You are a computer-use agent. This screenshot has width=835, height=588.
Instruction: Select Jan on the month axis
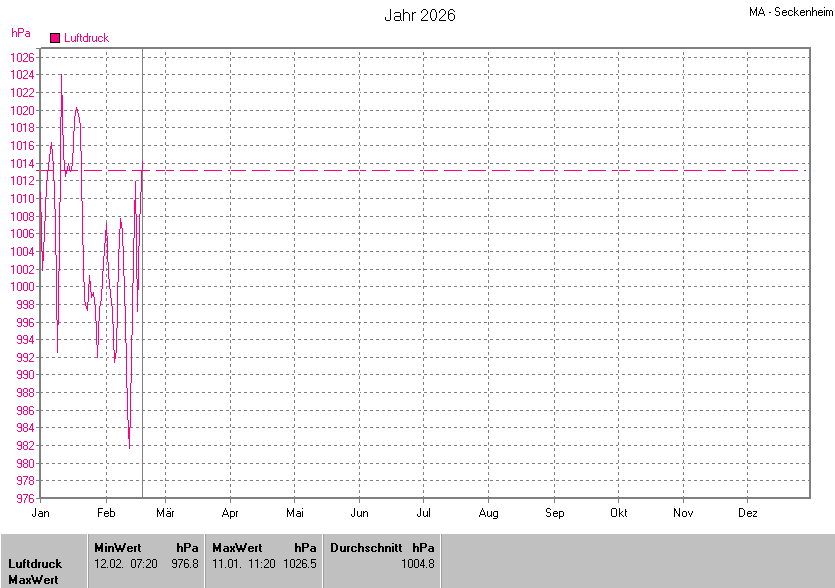(x=41, y=513)
